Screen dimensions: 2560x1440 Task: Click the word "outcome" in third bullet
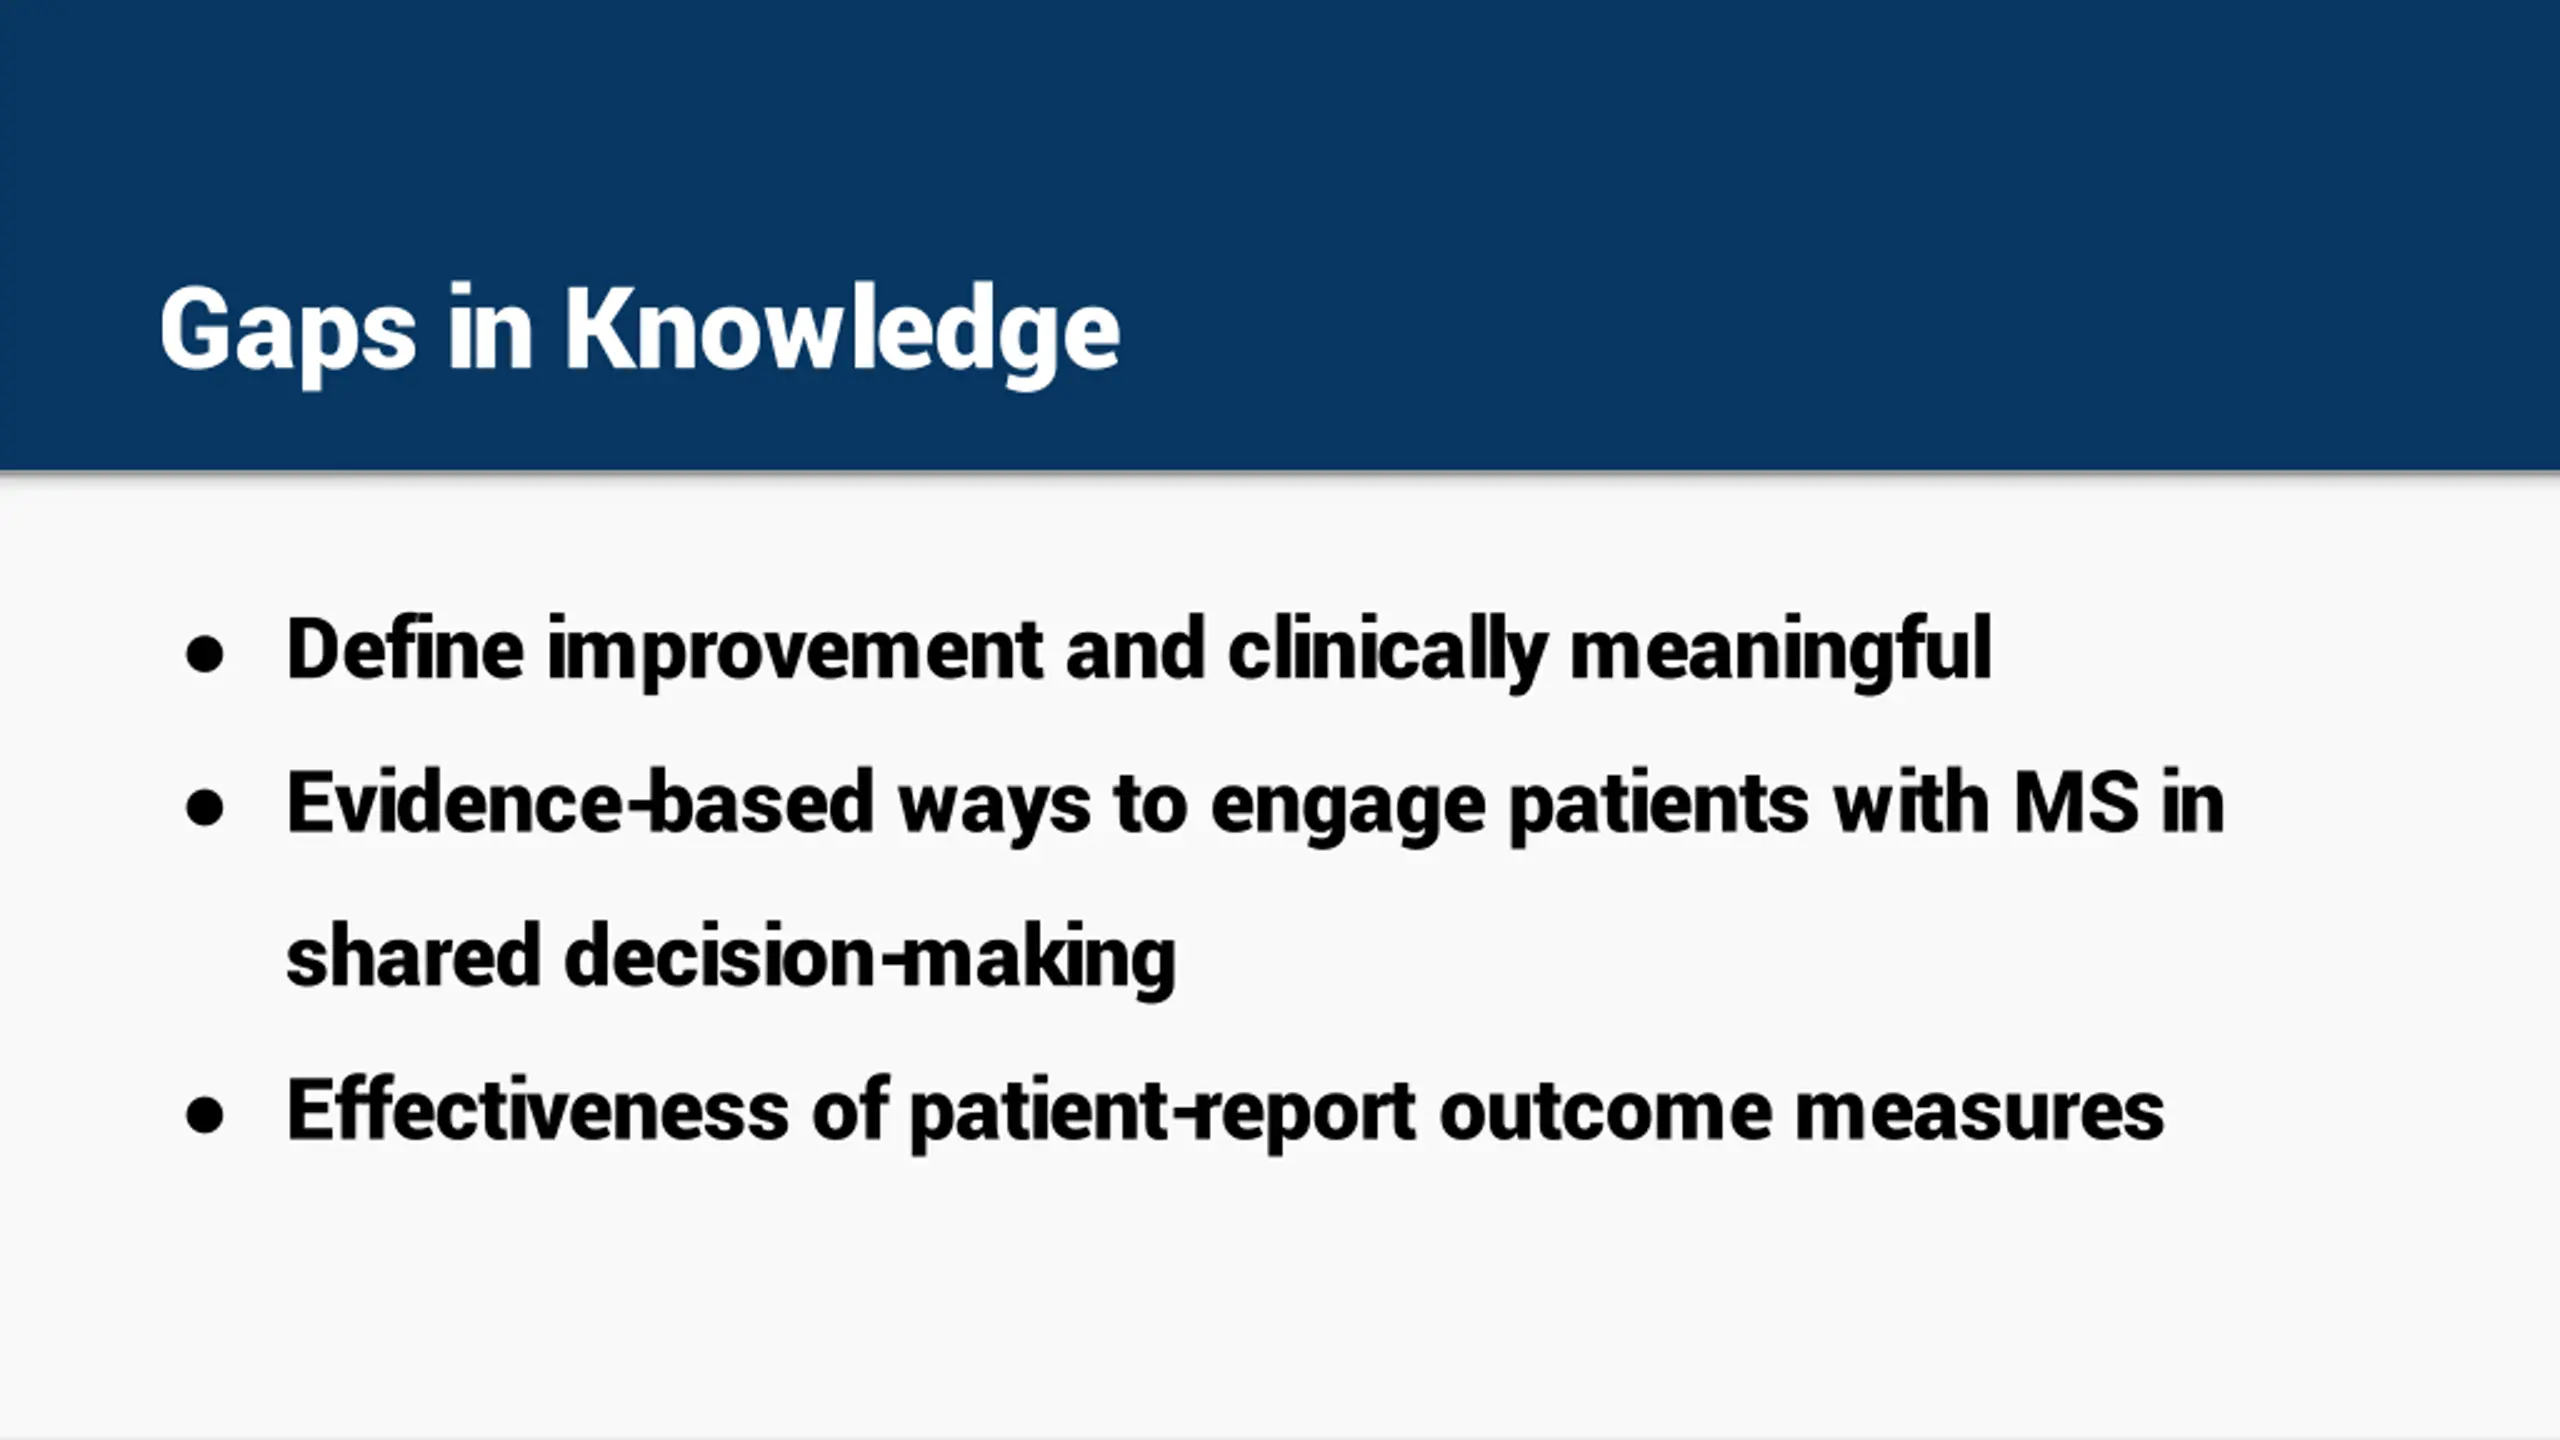pos(1606,1112)
